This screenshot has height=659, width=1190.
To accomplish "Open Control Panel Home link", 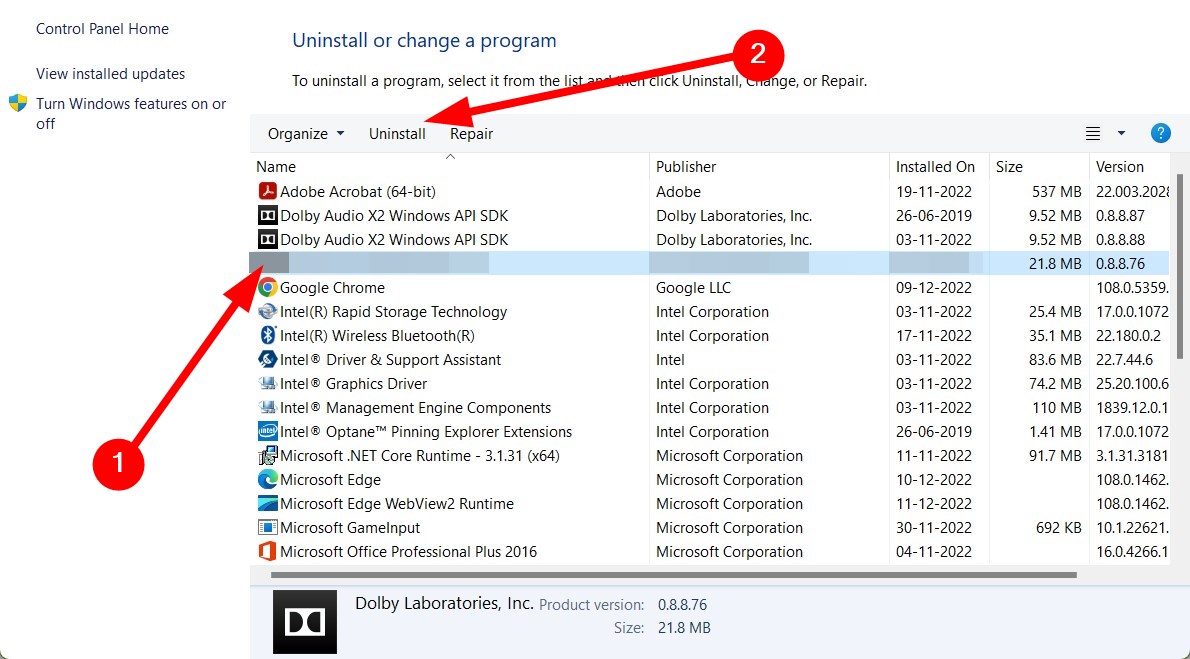I will 102,29.
